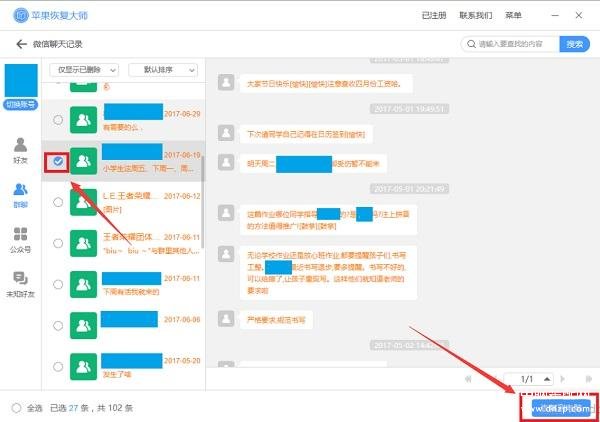The height and width of the screenshot is (422, 600).
Task: Click group avatar of first 2017-06-11 blurred chat
Action: [83, 284]
